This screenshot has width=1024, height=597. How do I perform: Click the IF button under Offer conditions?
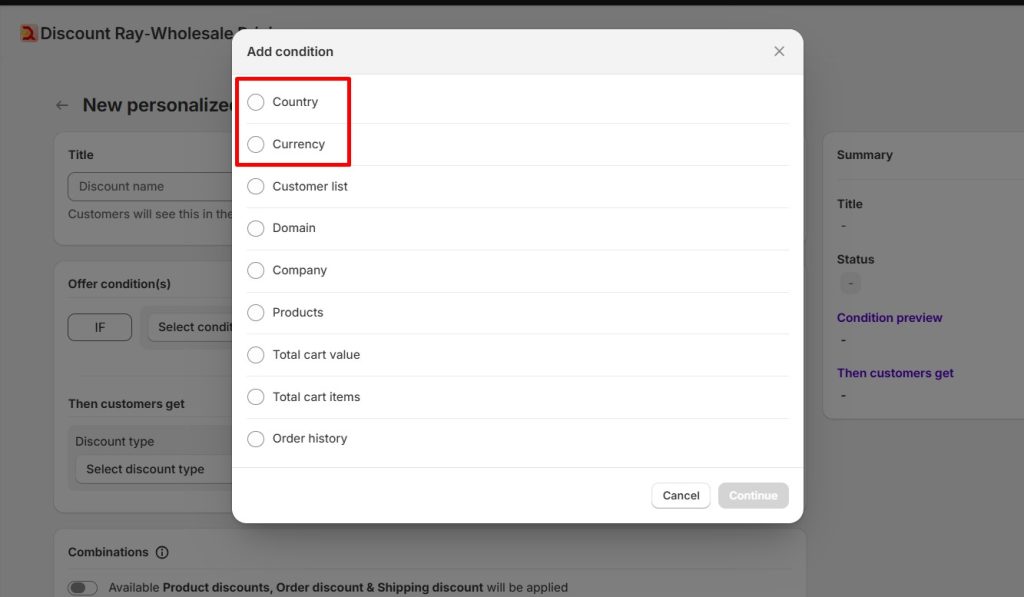tap(99, 327)
